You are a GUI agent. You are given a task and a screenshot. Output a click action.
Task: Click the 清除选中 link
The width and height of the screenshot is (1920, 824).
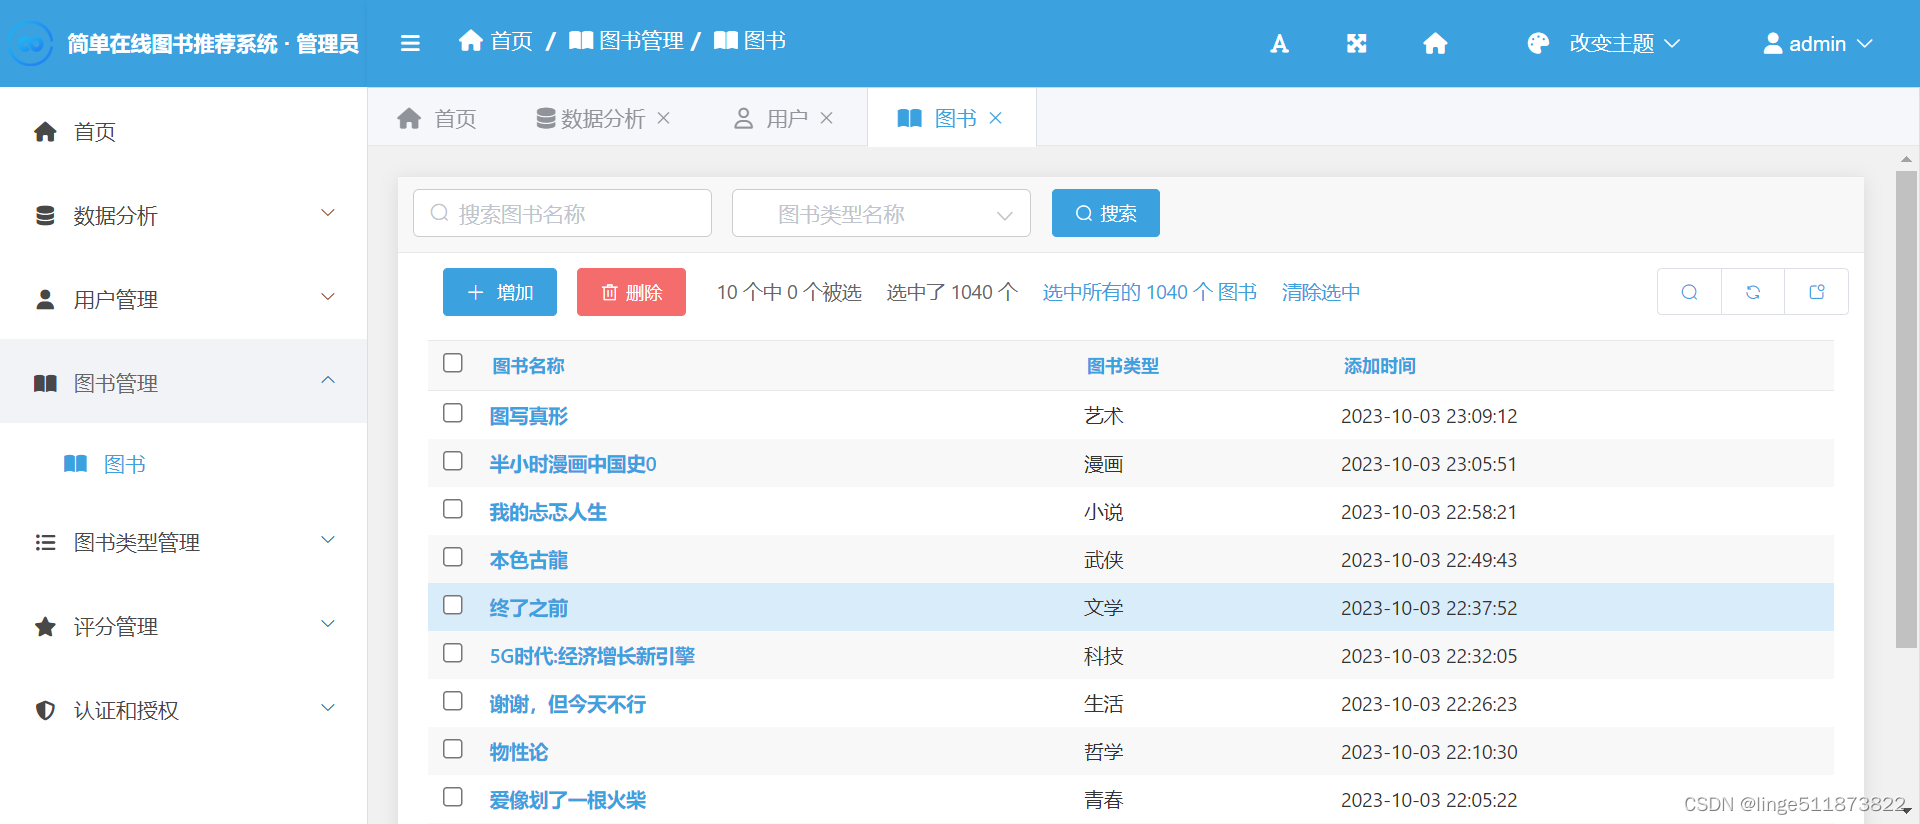(x=1321, y=292)
